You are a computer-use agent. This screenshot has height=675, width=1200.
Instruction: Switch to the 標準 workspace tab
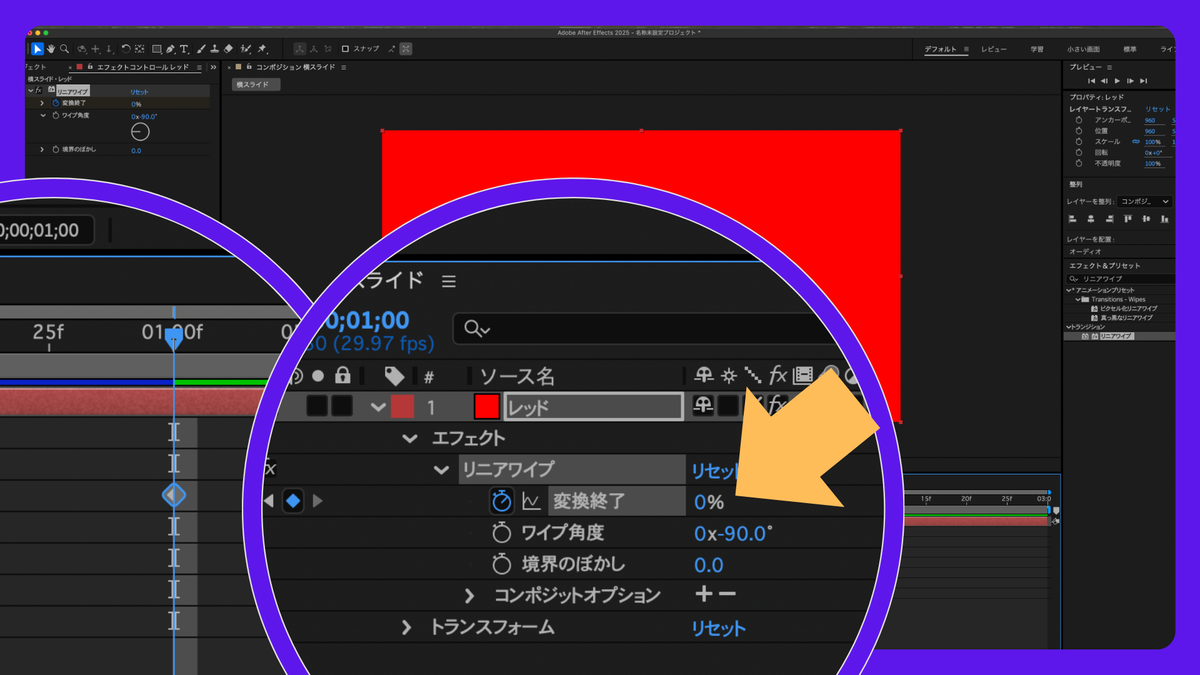click(1130, 49)
